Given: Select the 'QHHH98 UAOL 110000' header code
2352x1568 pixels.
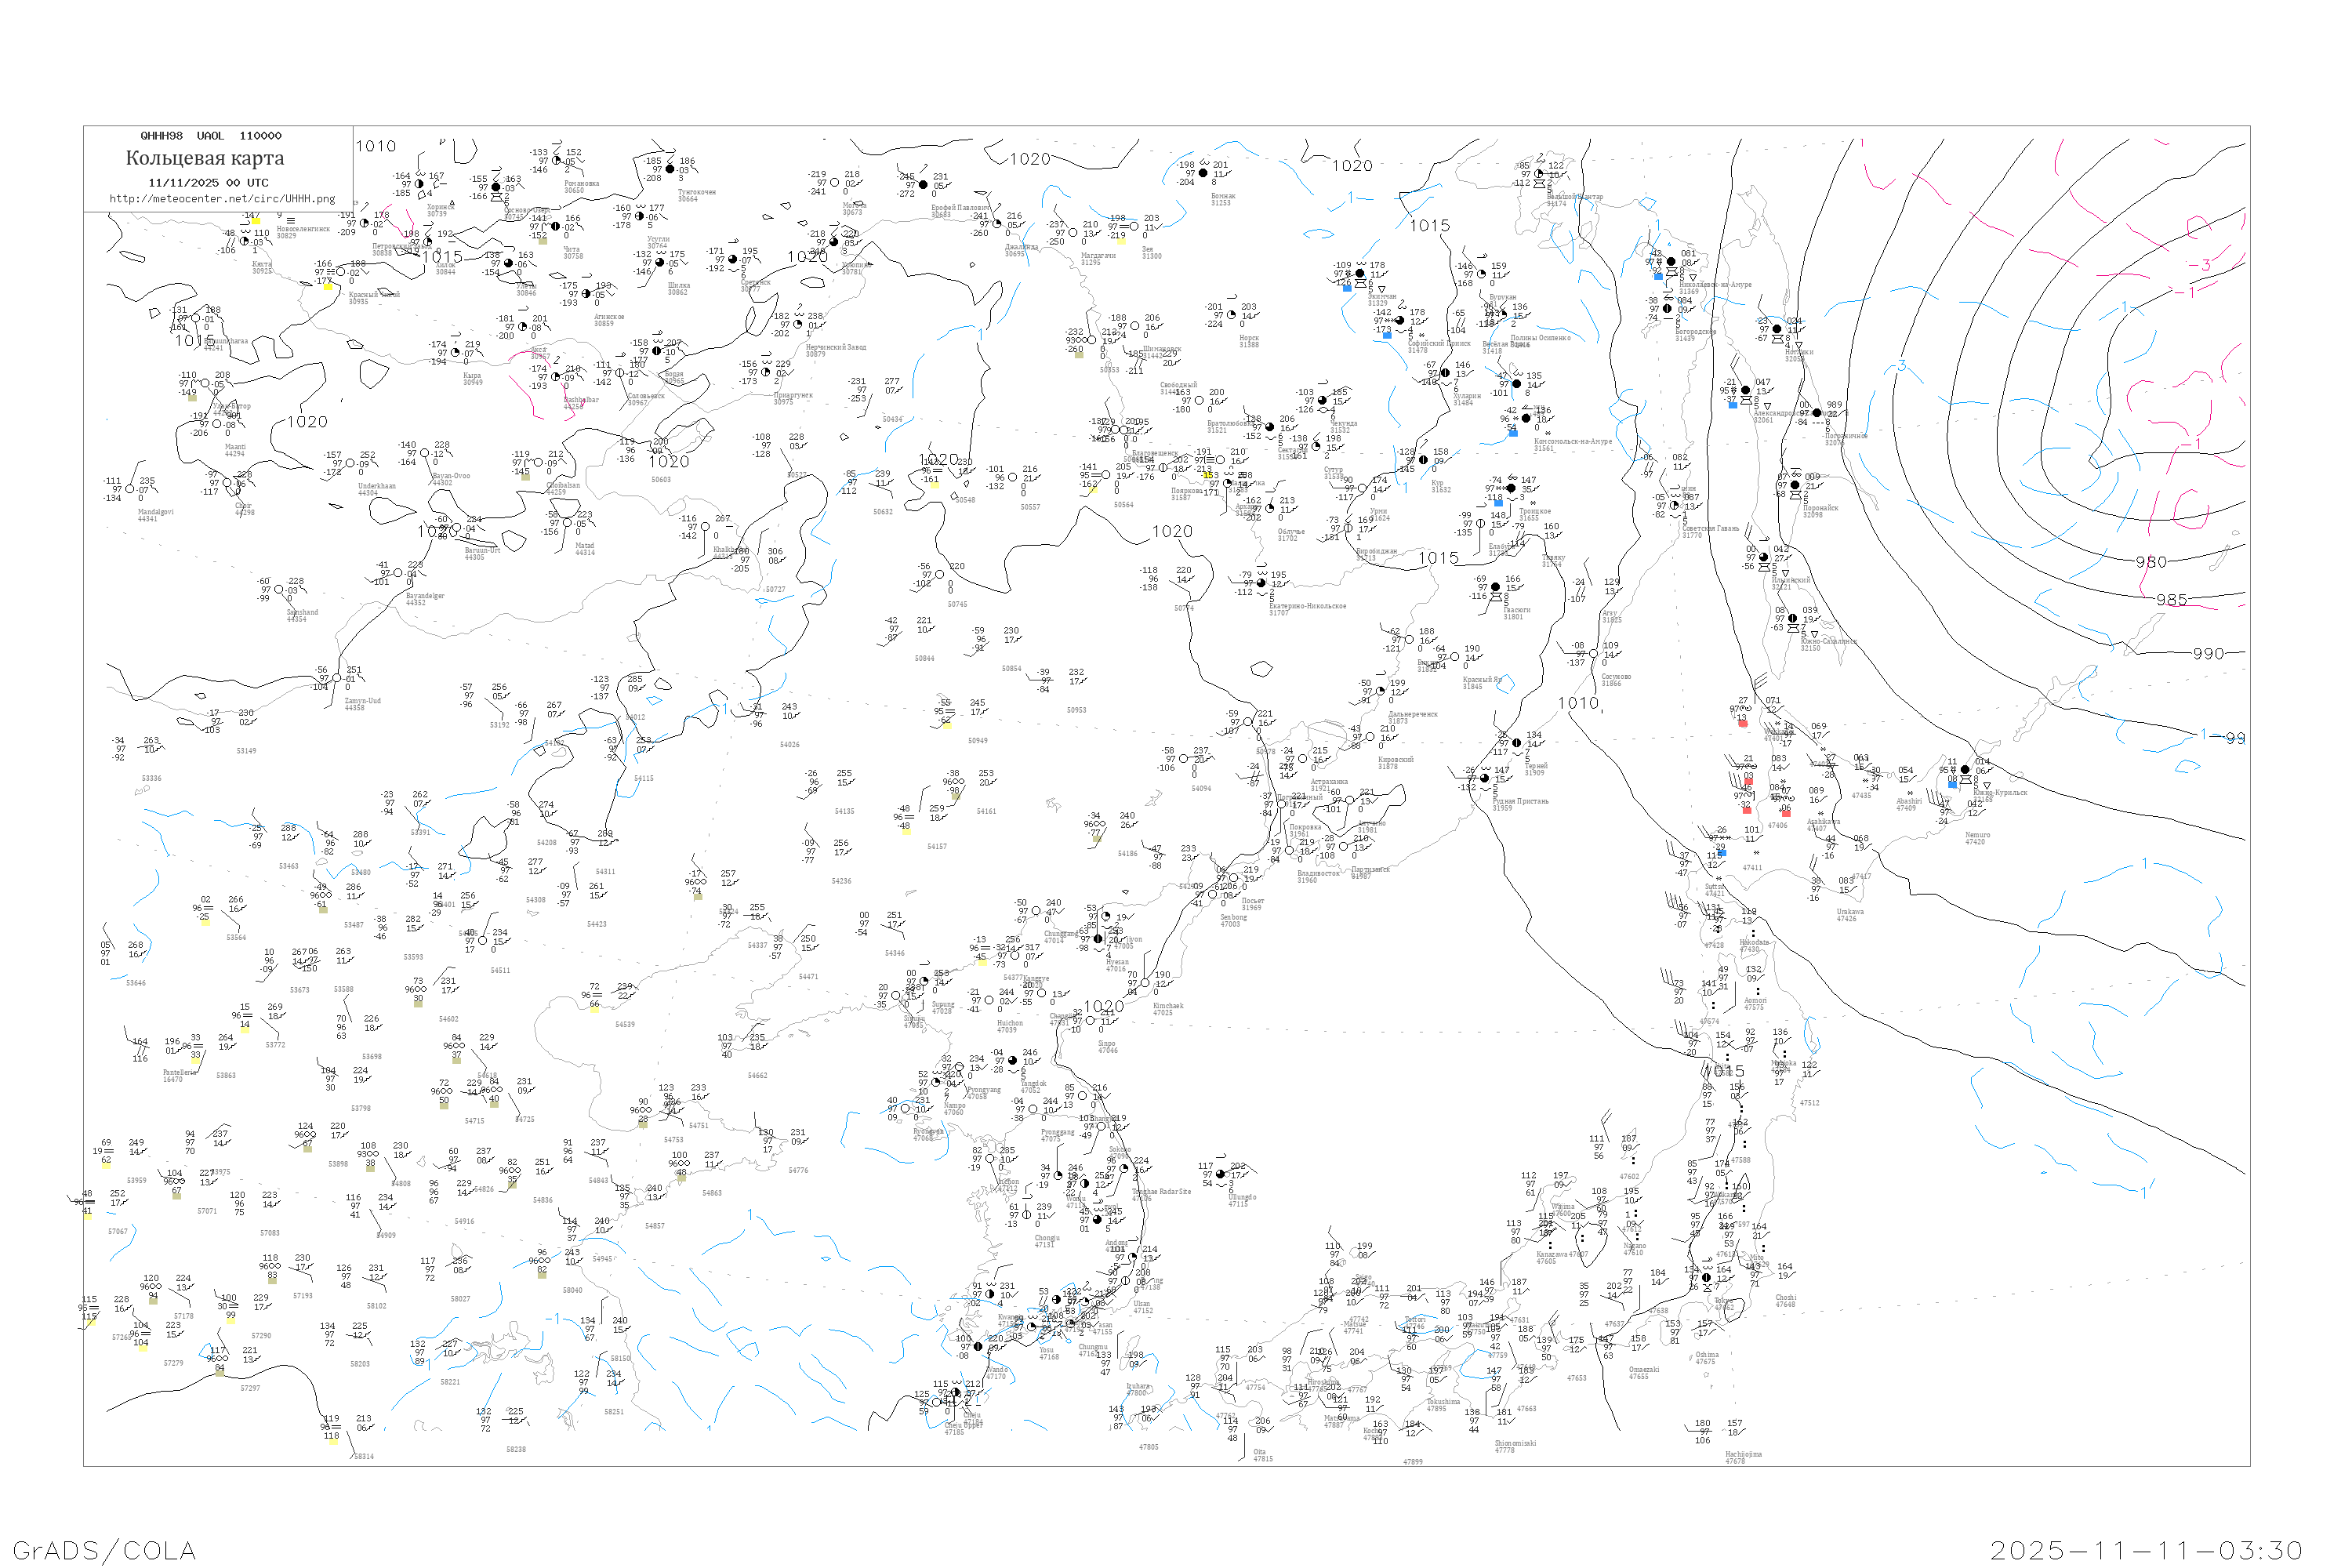Looking at the screenshot, I should point(211,136).
